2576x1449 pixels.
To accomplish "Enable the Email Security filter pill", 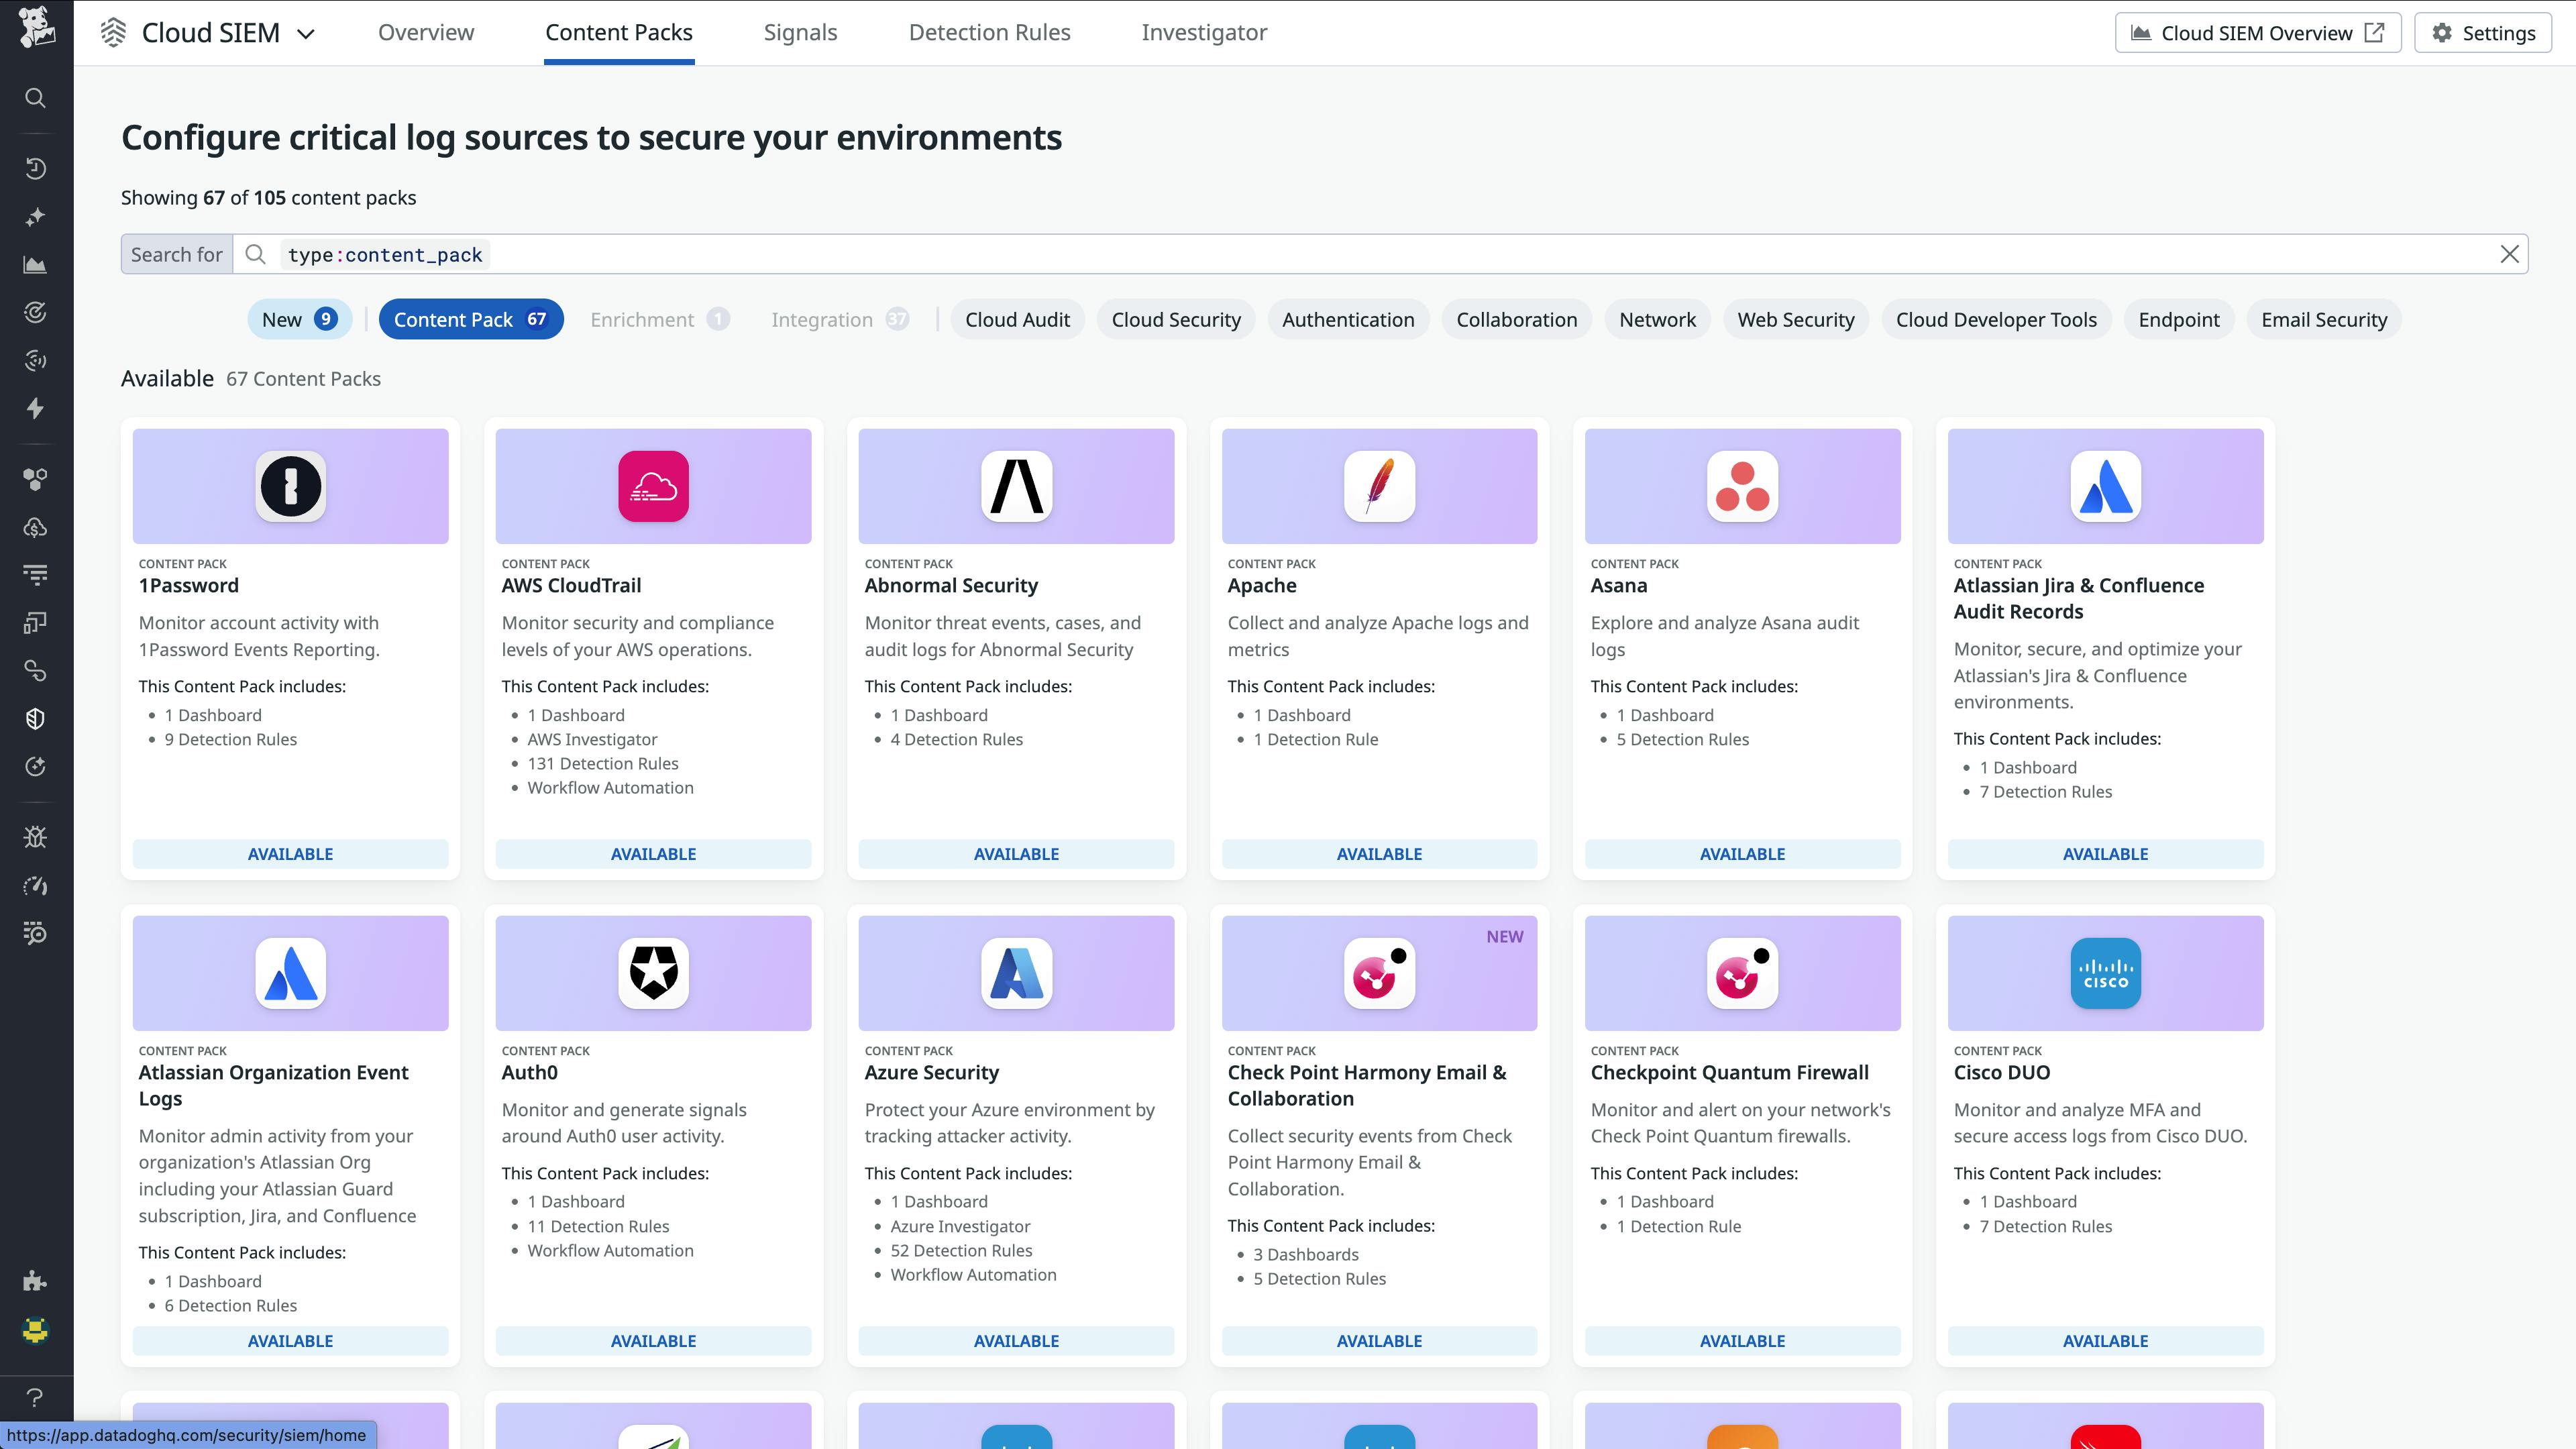I will click(2321, 319).
